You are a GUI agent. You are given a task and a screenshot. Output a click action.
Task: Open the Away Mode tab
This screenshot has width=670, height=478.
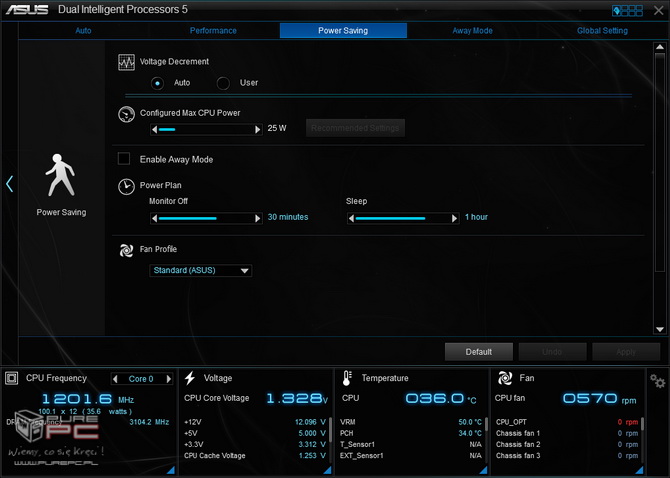pyautogui.click(x=473, y=31)
